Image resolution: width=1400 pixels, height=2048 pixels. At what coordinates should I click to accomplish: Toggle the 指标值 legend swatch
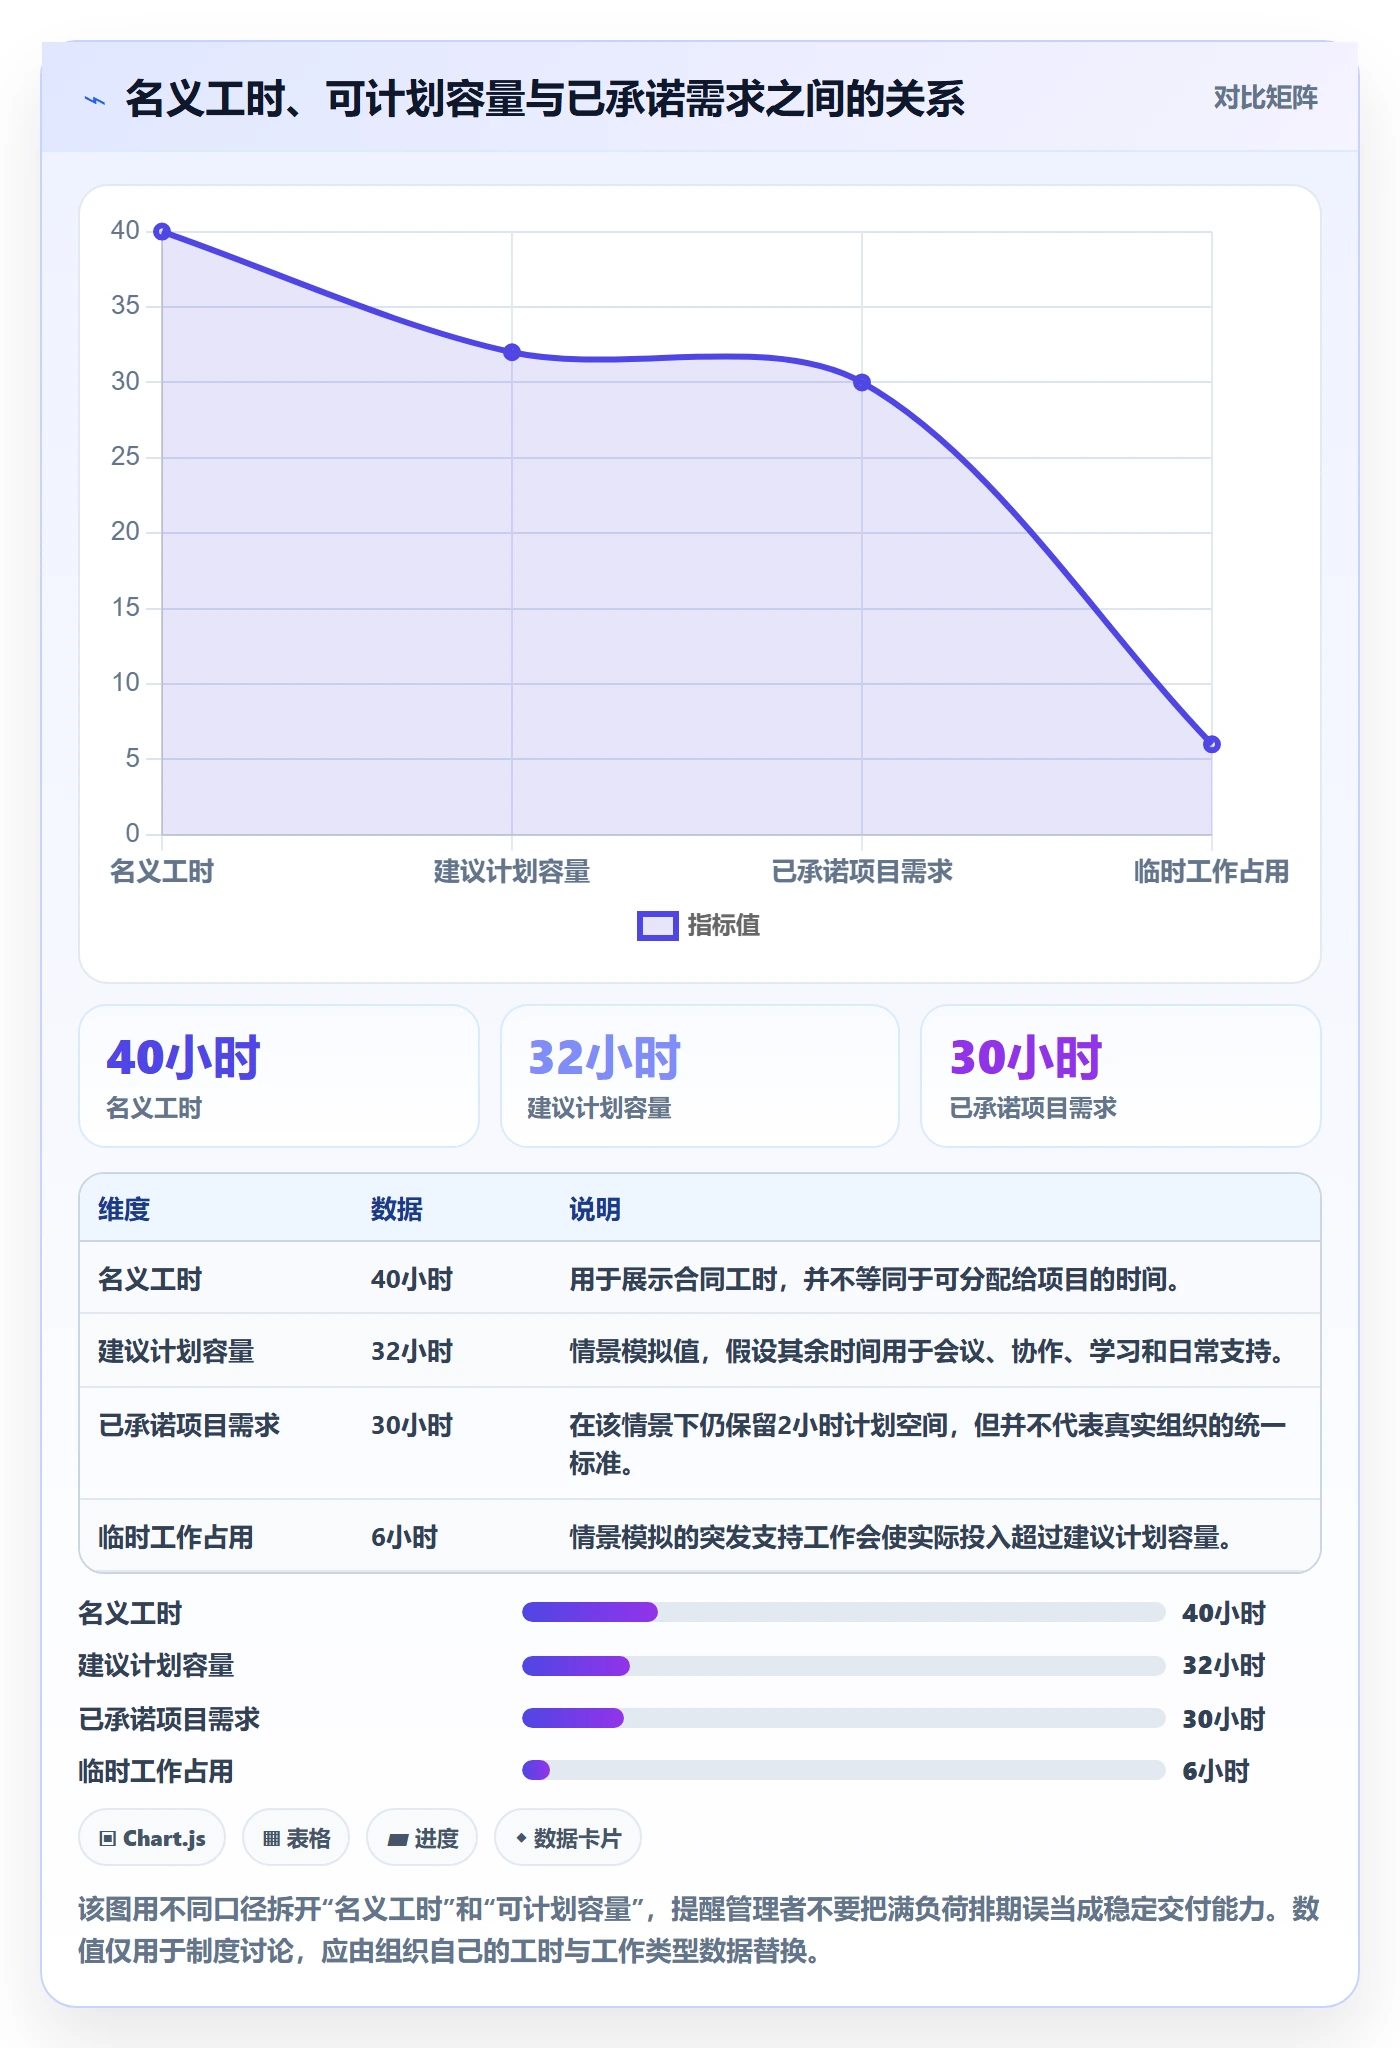[x=658, y=926]
